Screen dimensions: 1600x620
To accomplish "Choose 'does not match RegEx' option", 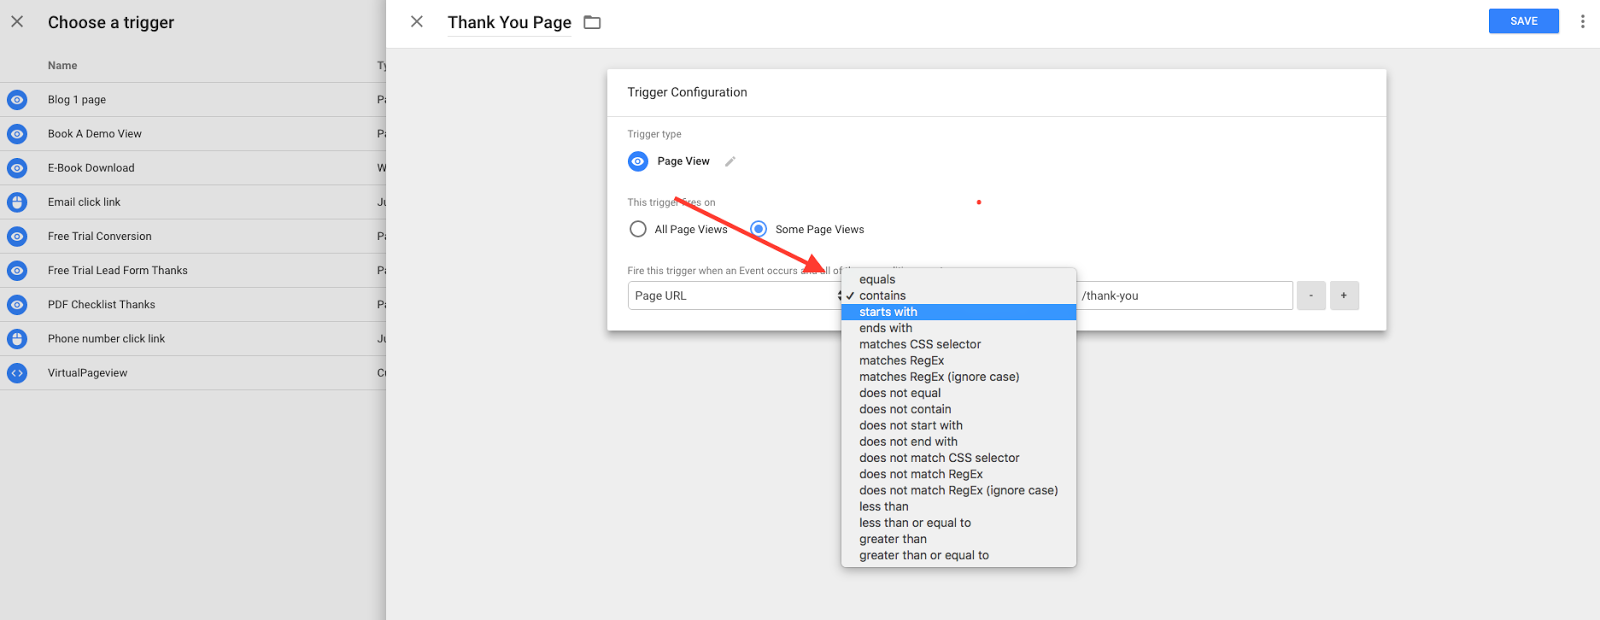I will 959,474.
